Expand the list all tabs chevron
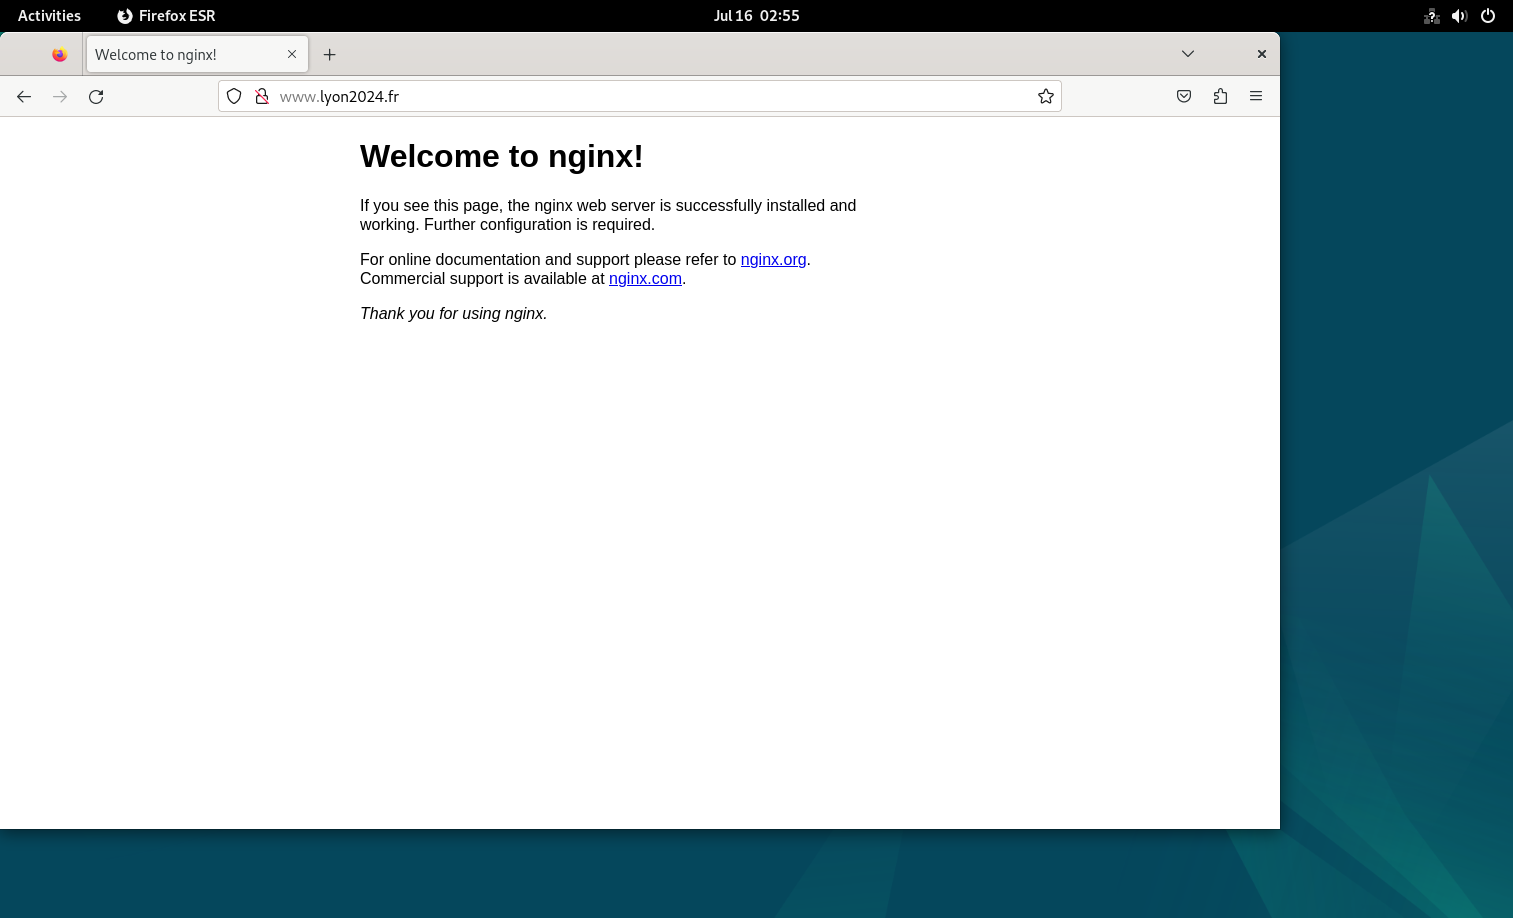Image resolution: width=1513 pixels, height=918 pixels. (x=1188, y=54)
